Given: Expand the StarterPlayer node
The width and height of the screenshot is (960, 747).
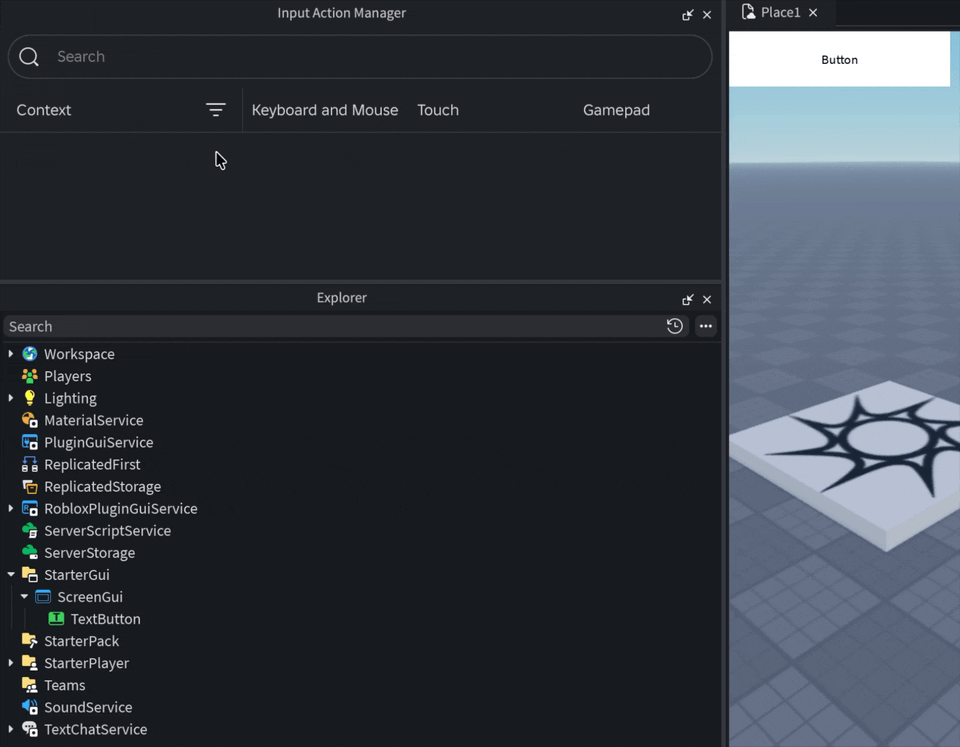Looking at the screenshot, I should click(x=10, y=663).
